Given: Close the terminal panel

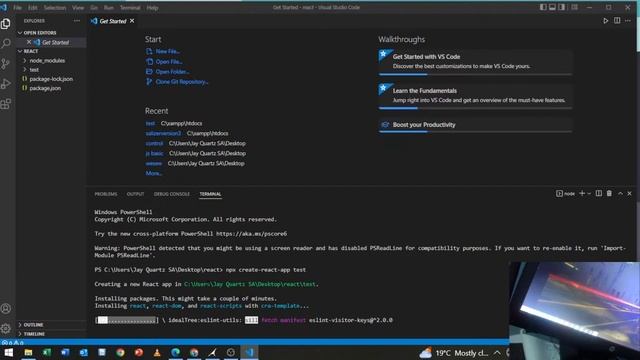Looking at the screenshot, I should pos(629,193).
